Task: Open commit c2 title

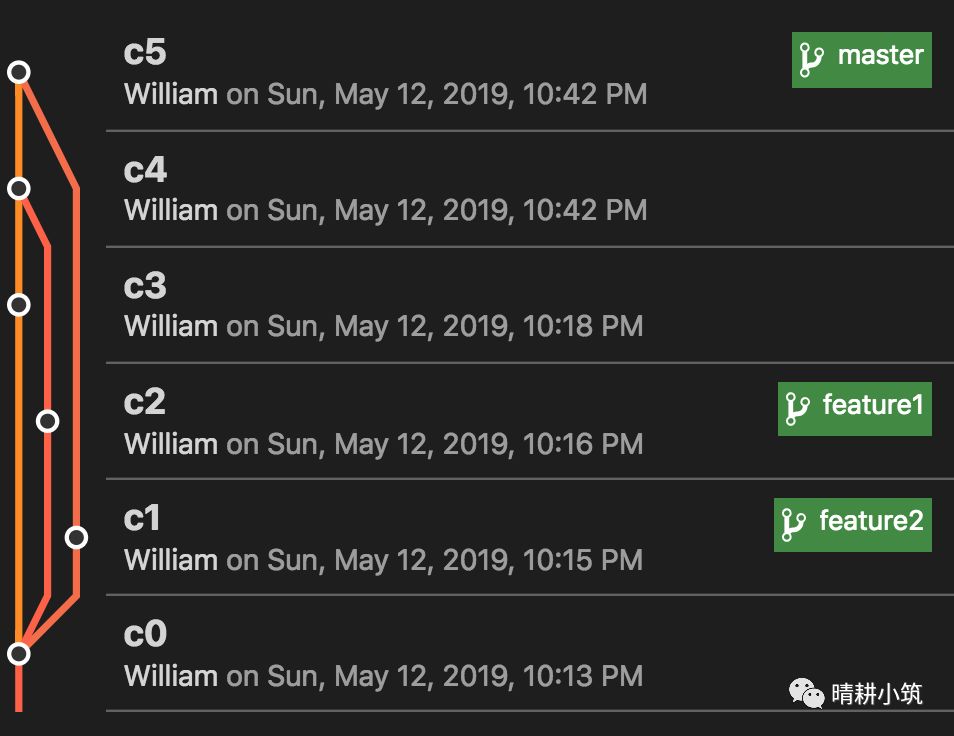Action: tap(145, 402)
